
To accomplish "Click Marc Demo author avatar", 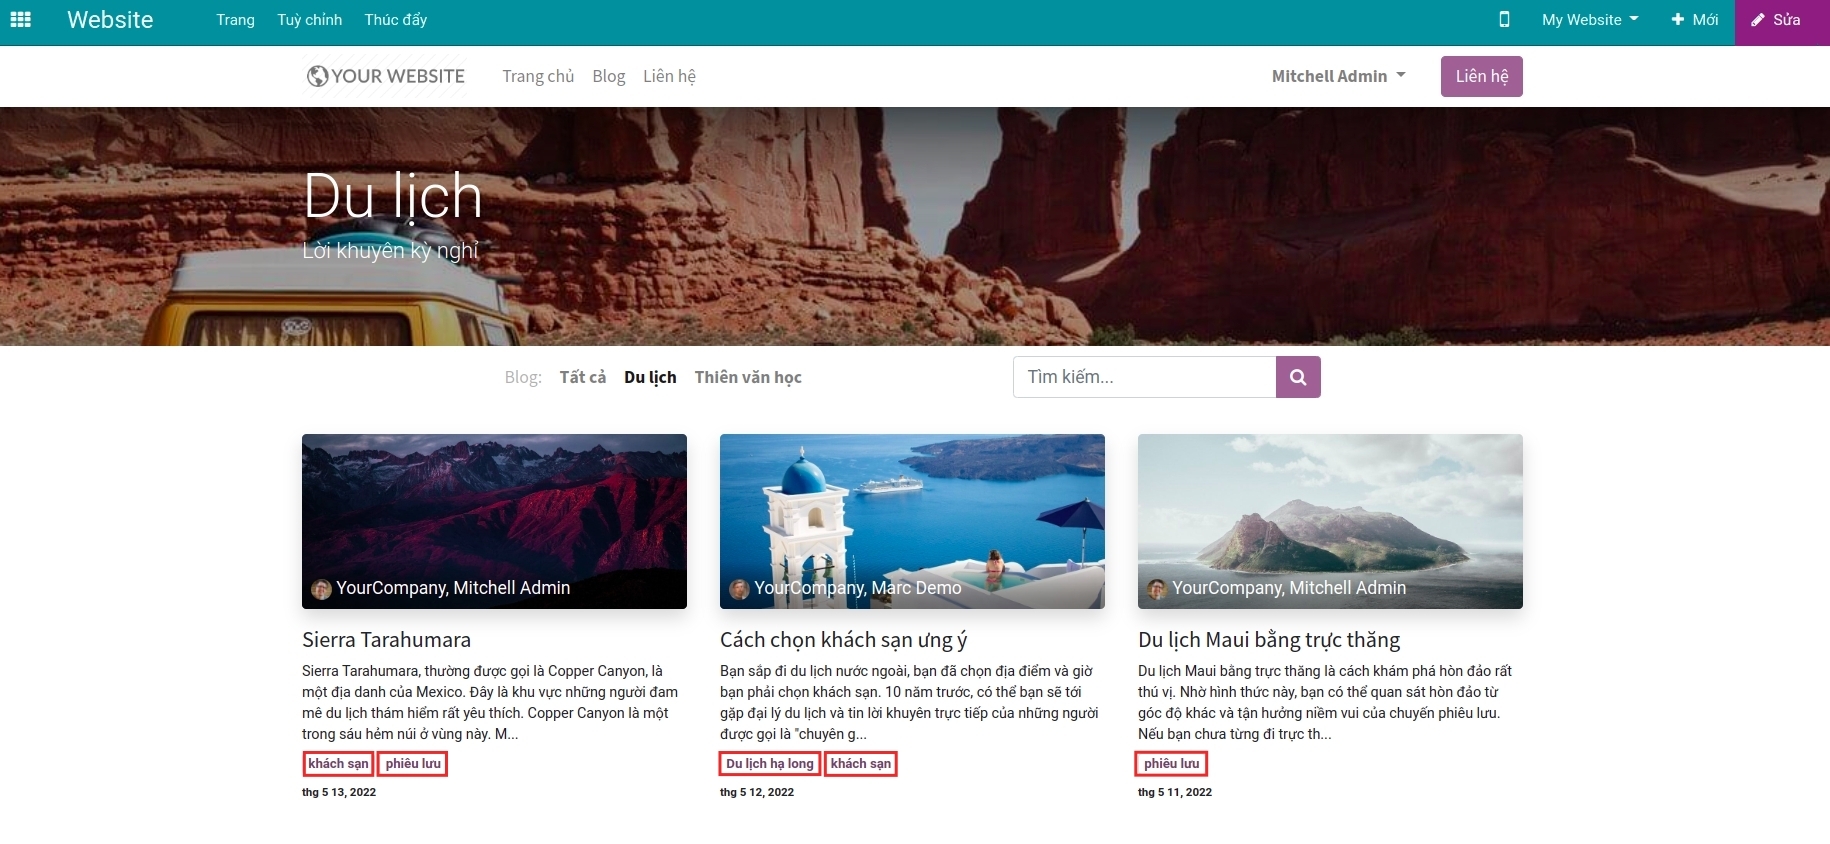I will [x=739, y=589].
